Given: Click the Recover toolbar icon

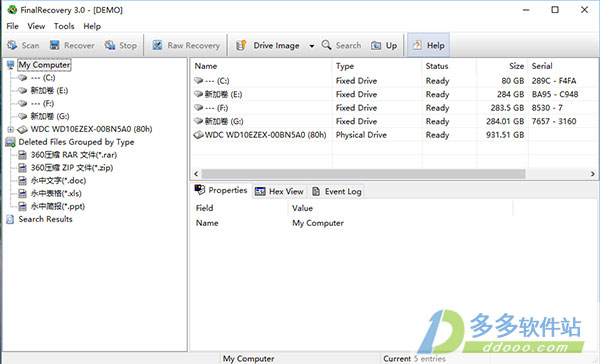Looking at the screenshot, I should 55,45.
